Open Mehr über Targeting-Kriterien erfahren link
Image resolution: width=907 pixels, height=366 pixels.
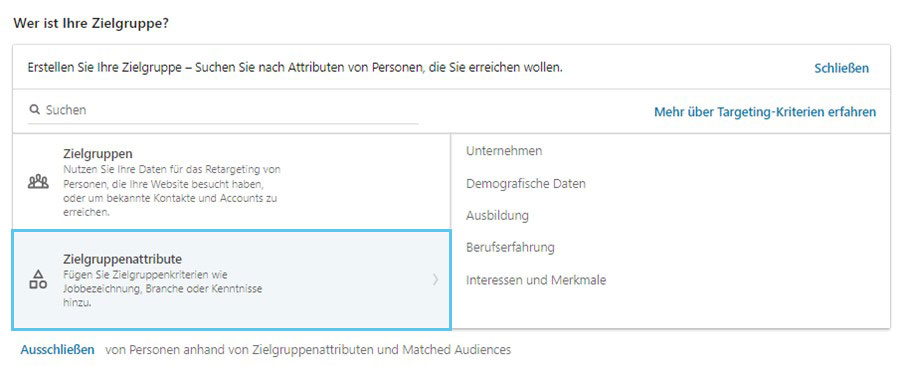765,112
